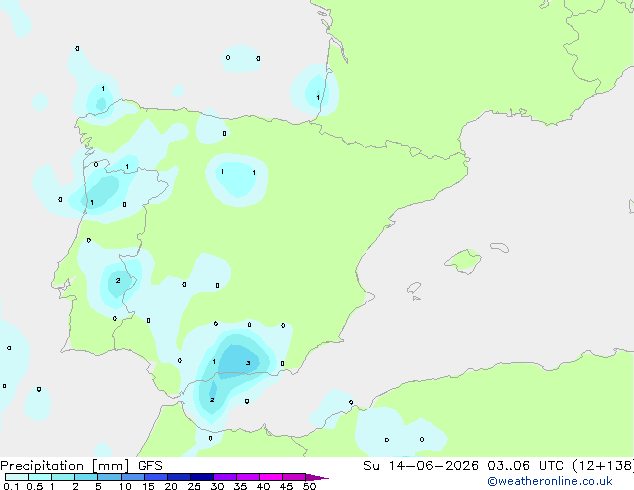Click the darkest blue 25–30 legend swatch
Image resolution: width=634 pixels, height=490 pixels.
click(x=201, y=477)
